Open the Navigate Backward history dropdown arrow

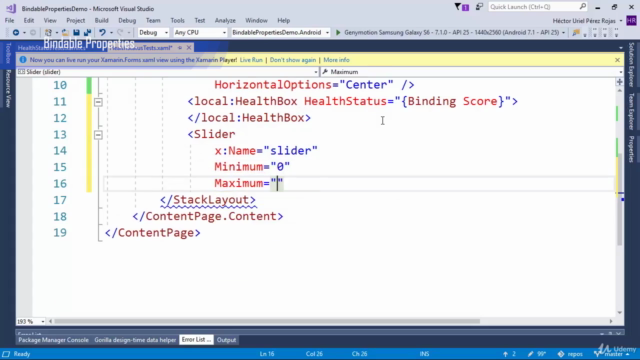(x=24, y=33)
